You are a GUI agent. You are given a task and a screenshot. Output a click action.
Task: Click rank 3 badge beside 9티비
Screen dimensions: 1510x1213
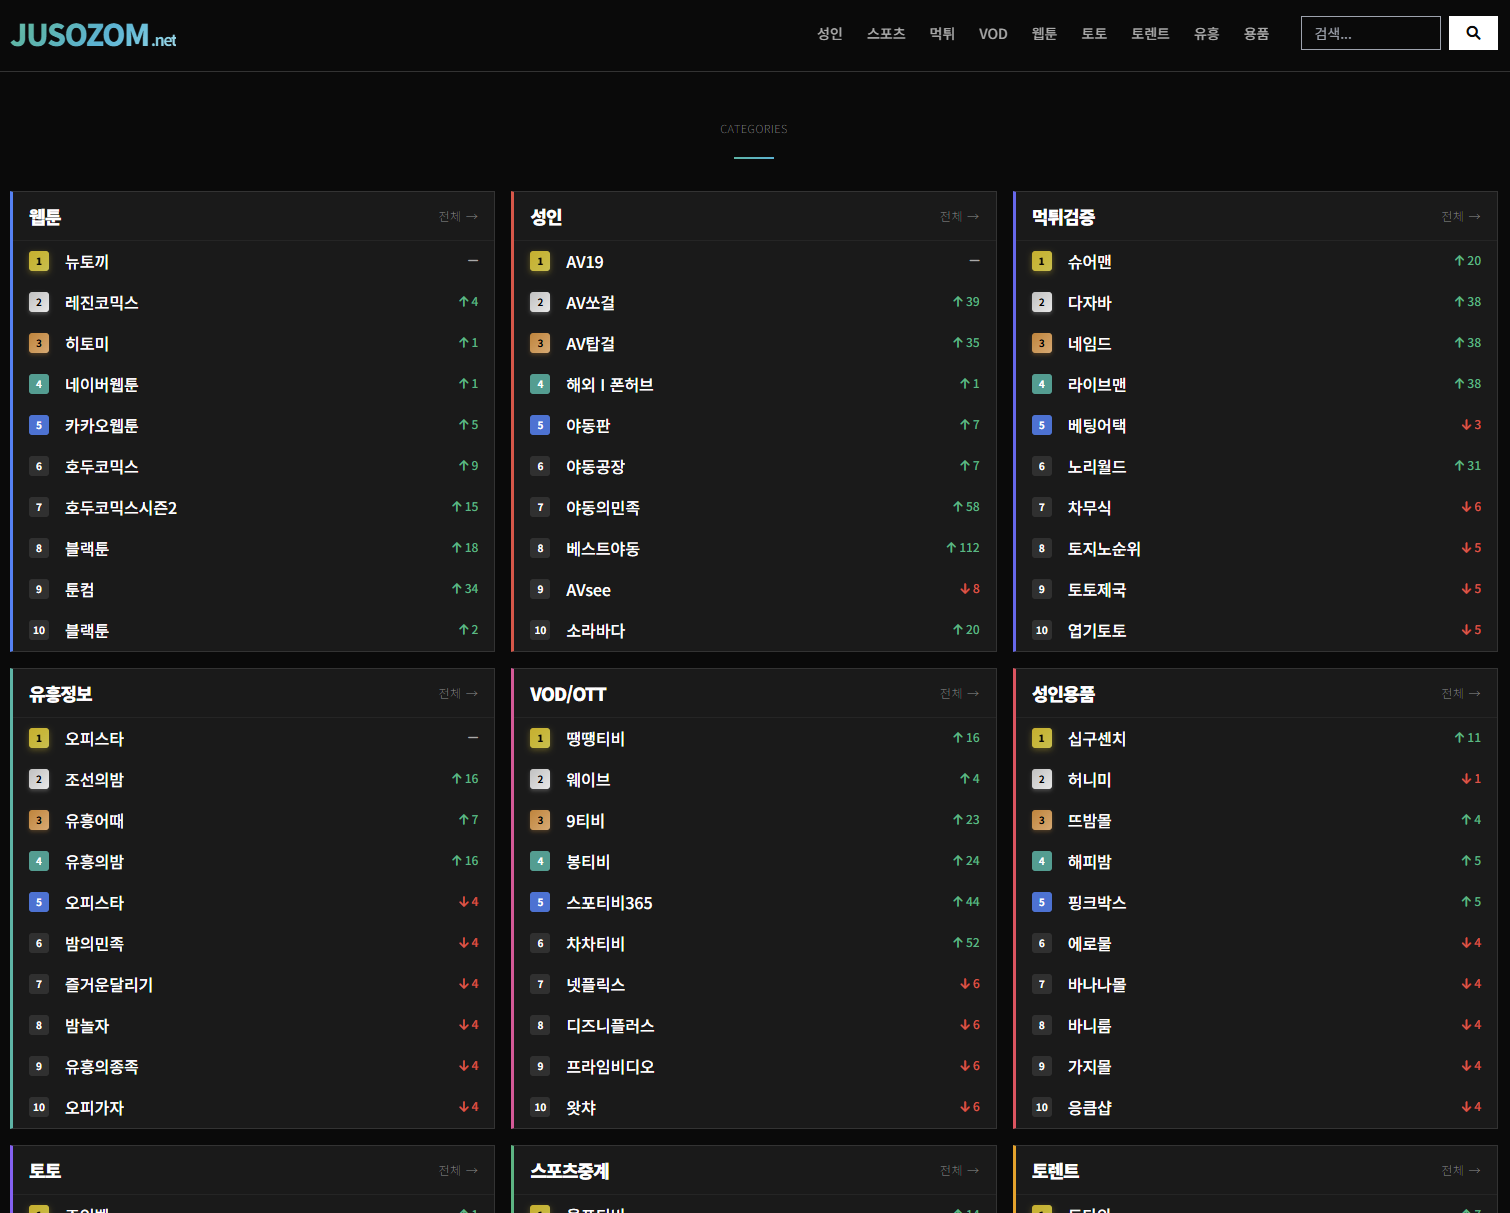point(540,821)
